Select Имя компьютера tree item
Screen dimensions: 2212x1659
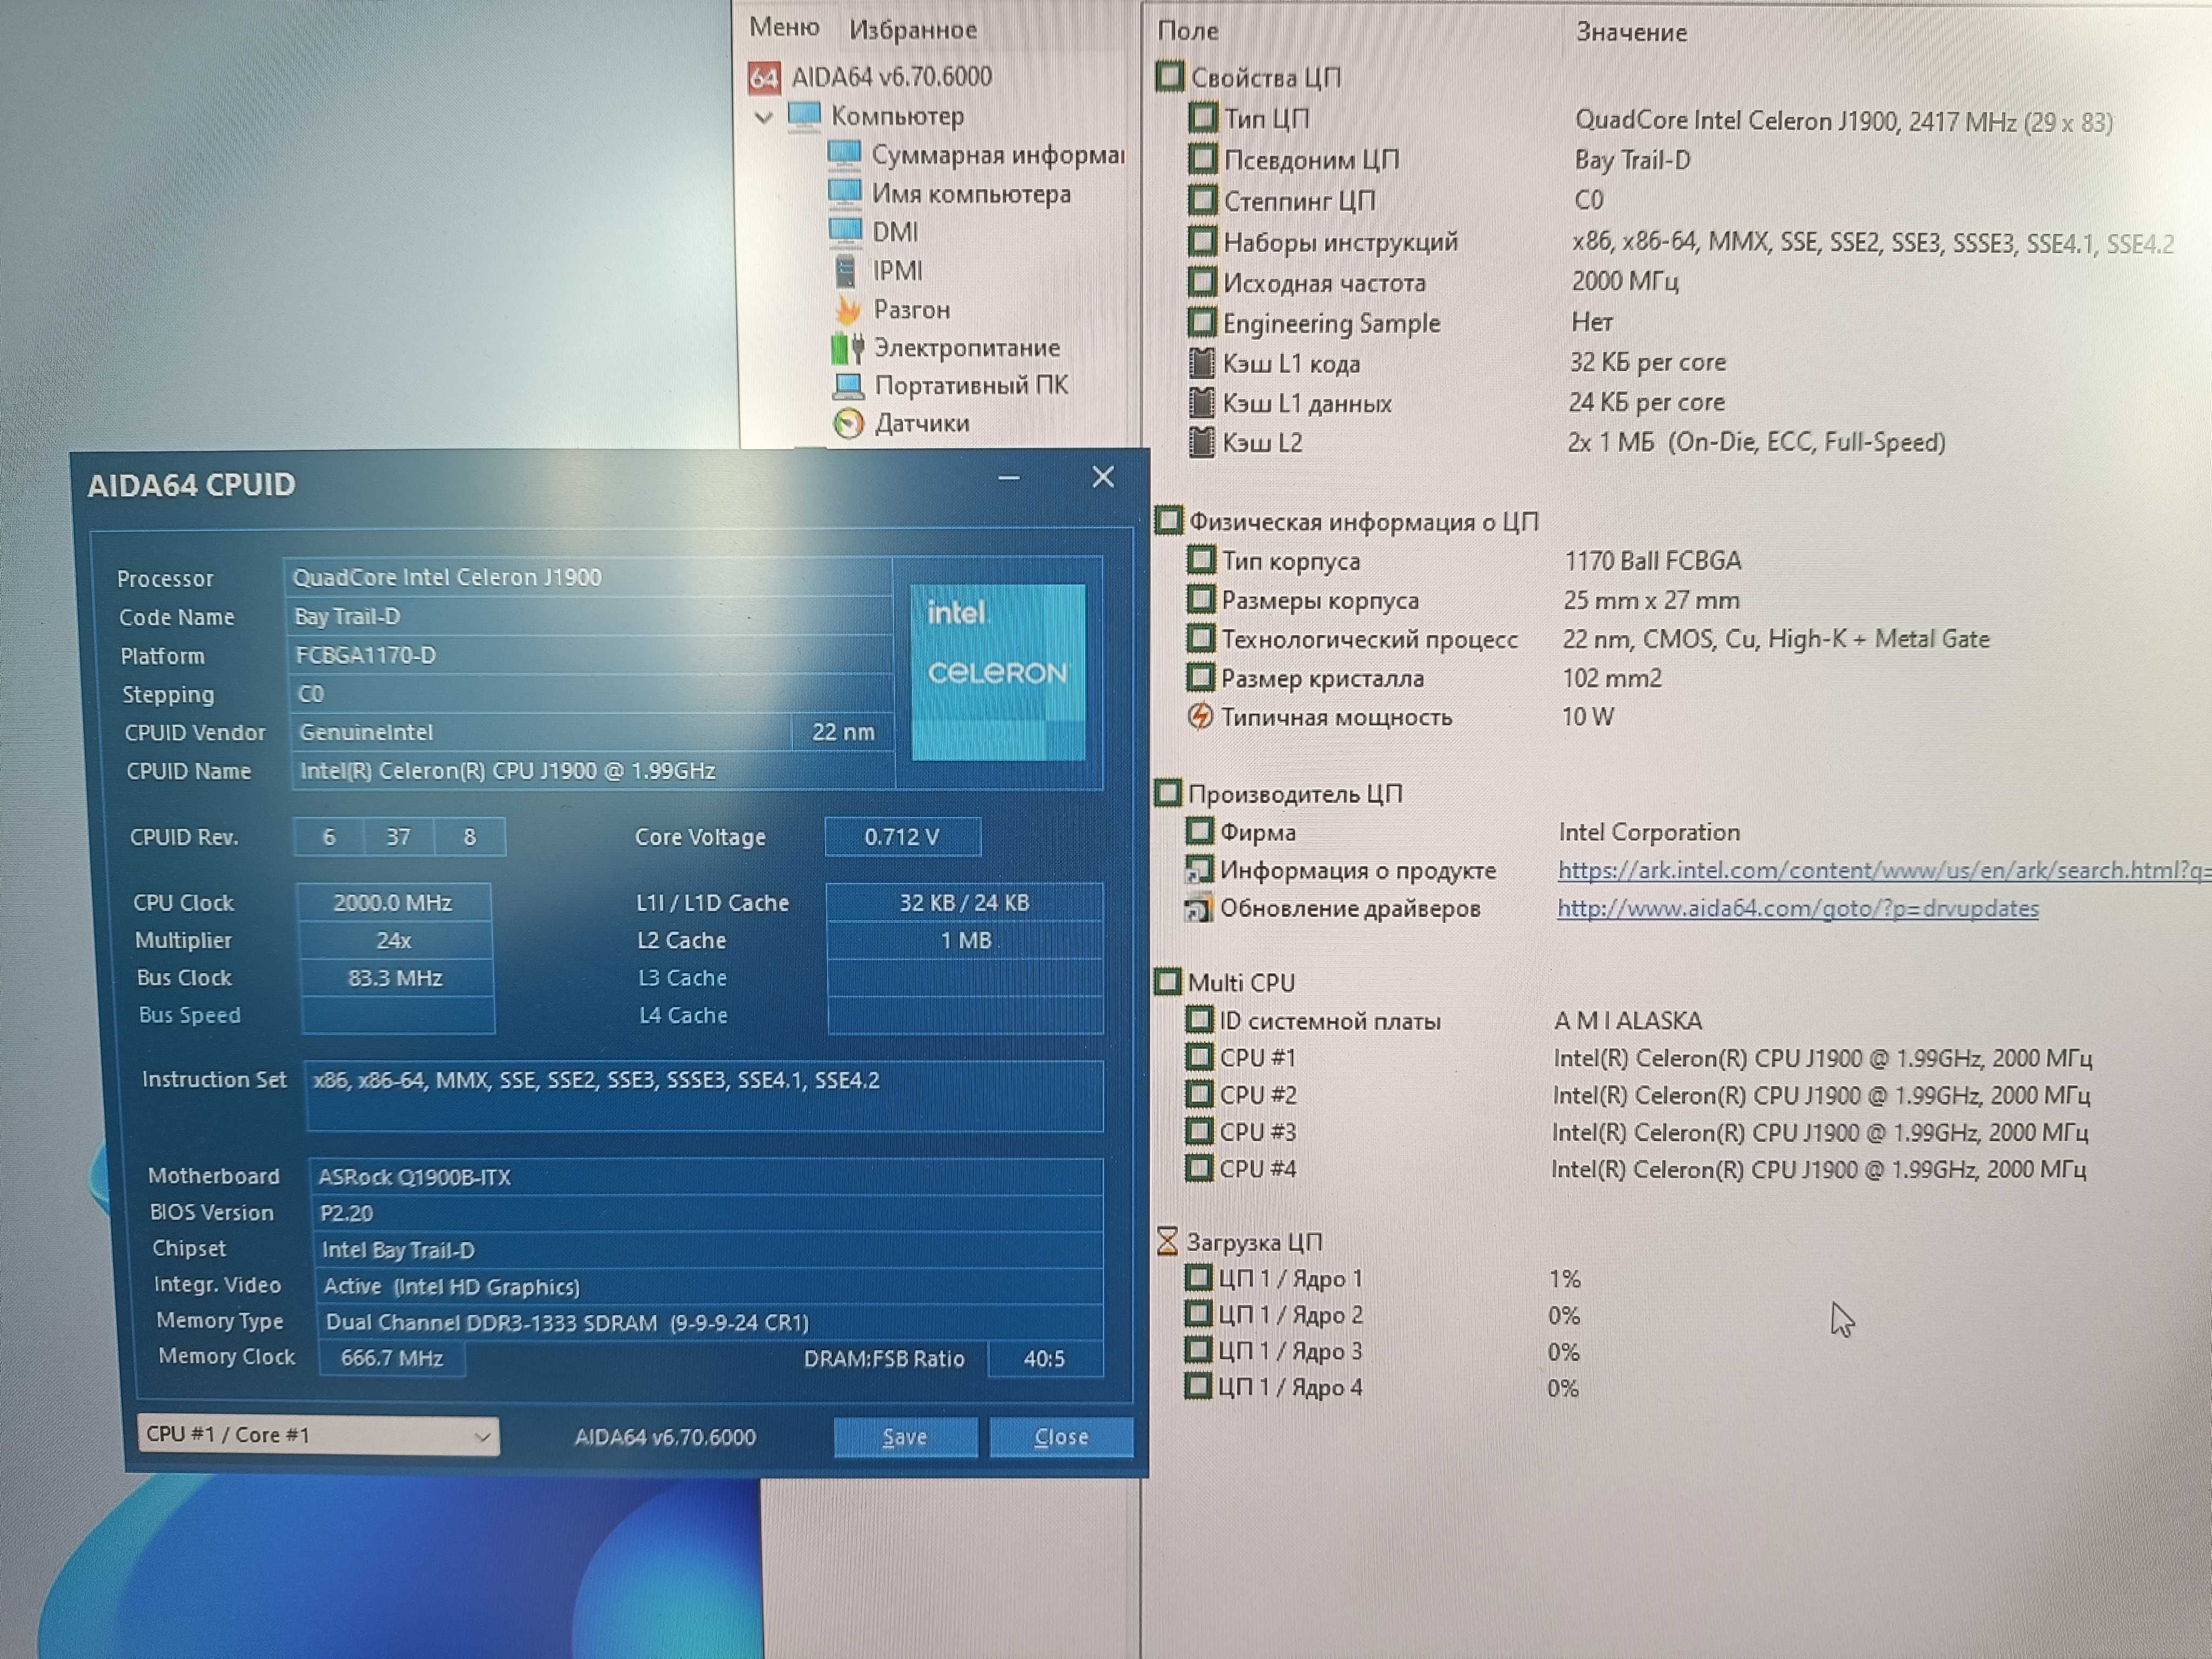971,193
